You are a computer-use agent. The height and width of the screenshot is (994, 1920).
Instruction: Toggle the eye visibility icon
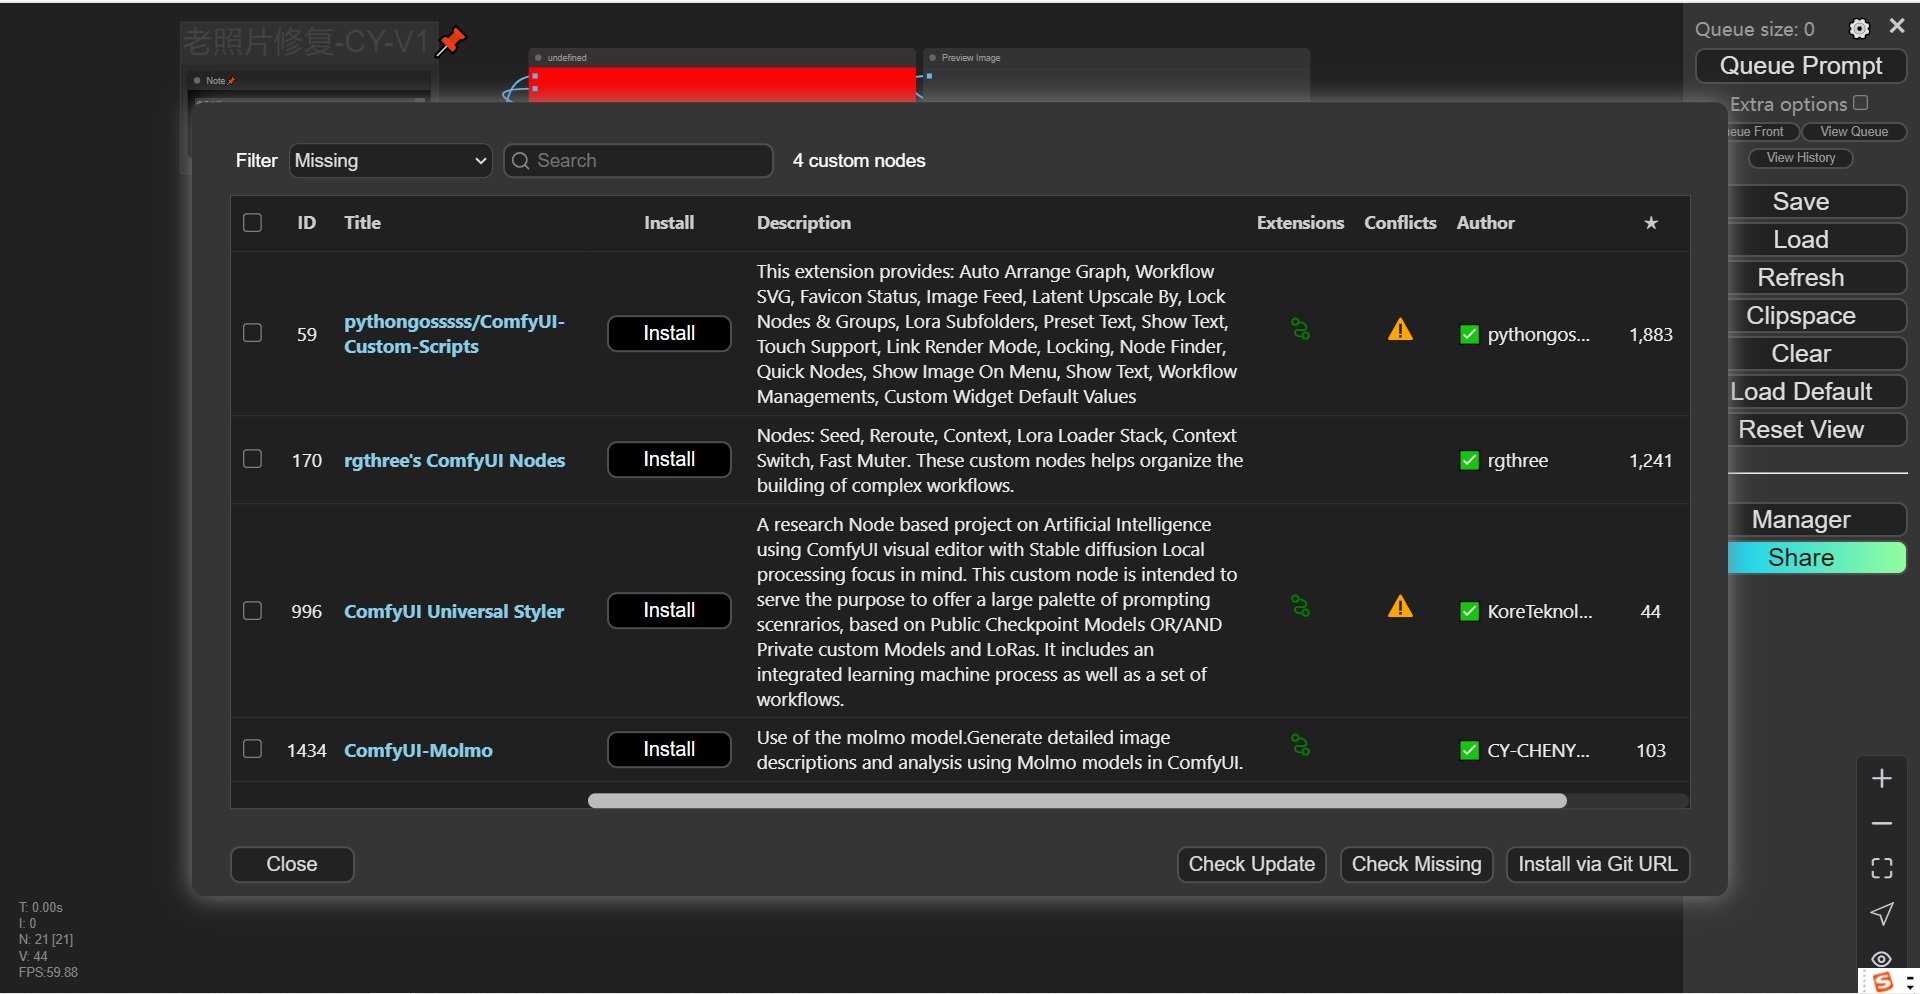pos(1882,958)
